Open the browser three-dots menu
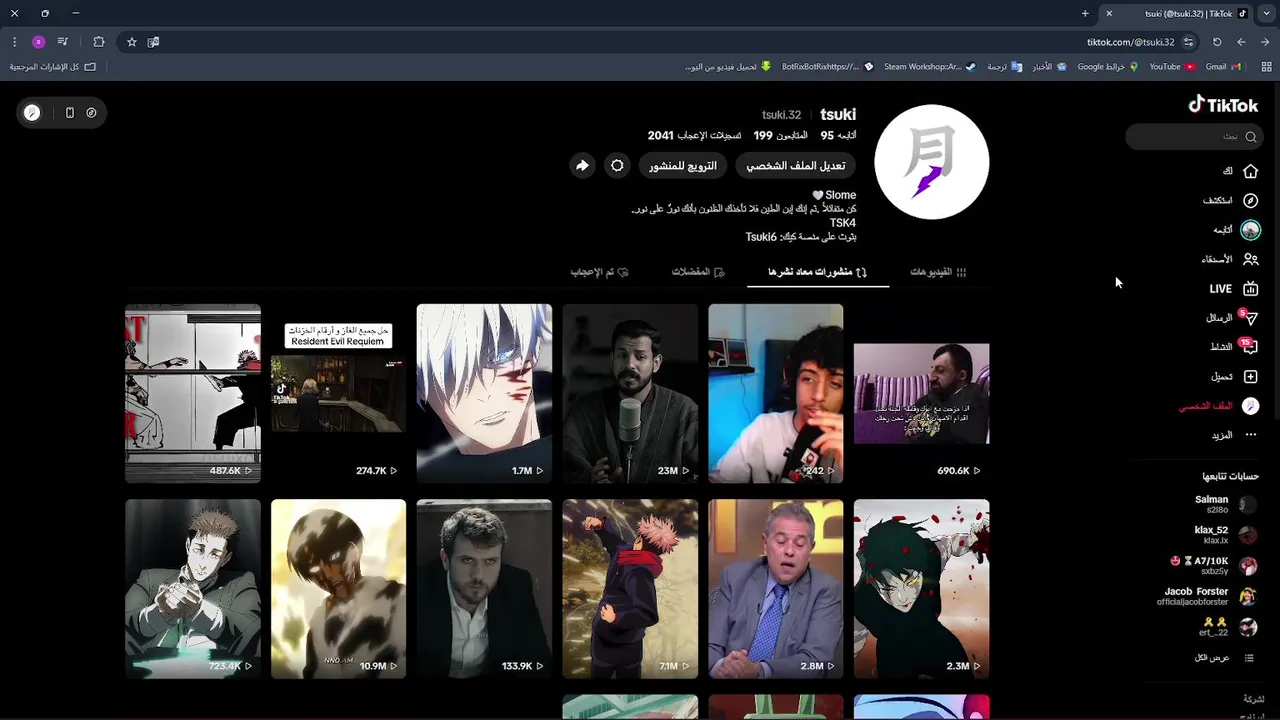 [14, 42]
